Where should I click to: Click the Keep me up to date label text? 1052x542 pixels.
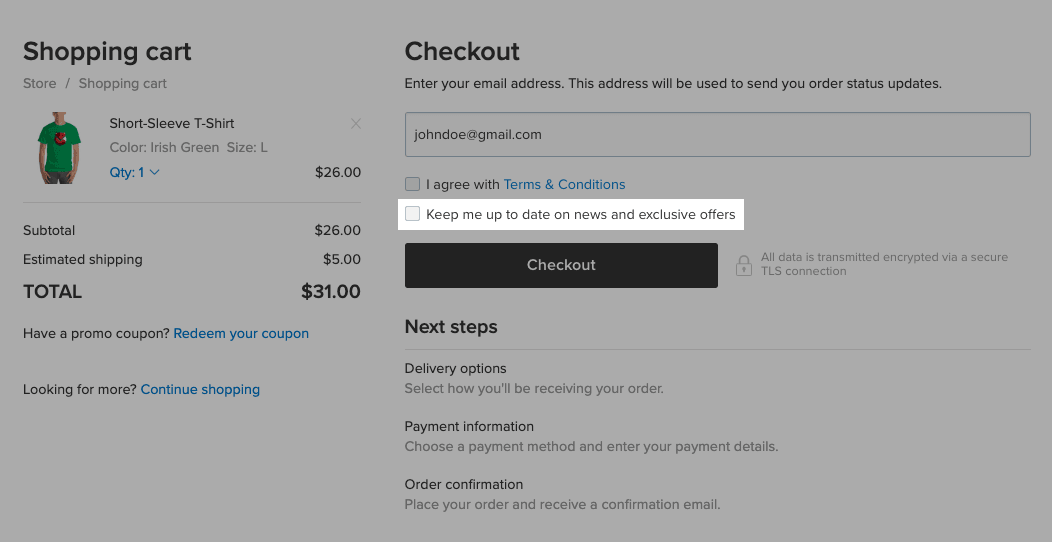pos(580,215)
